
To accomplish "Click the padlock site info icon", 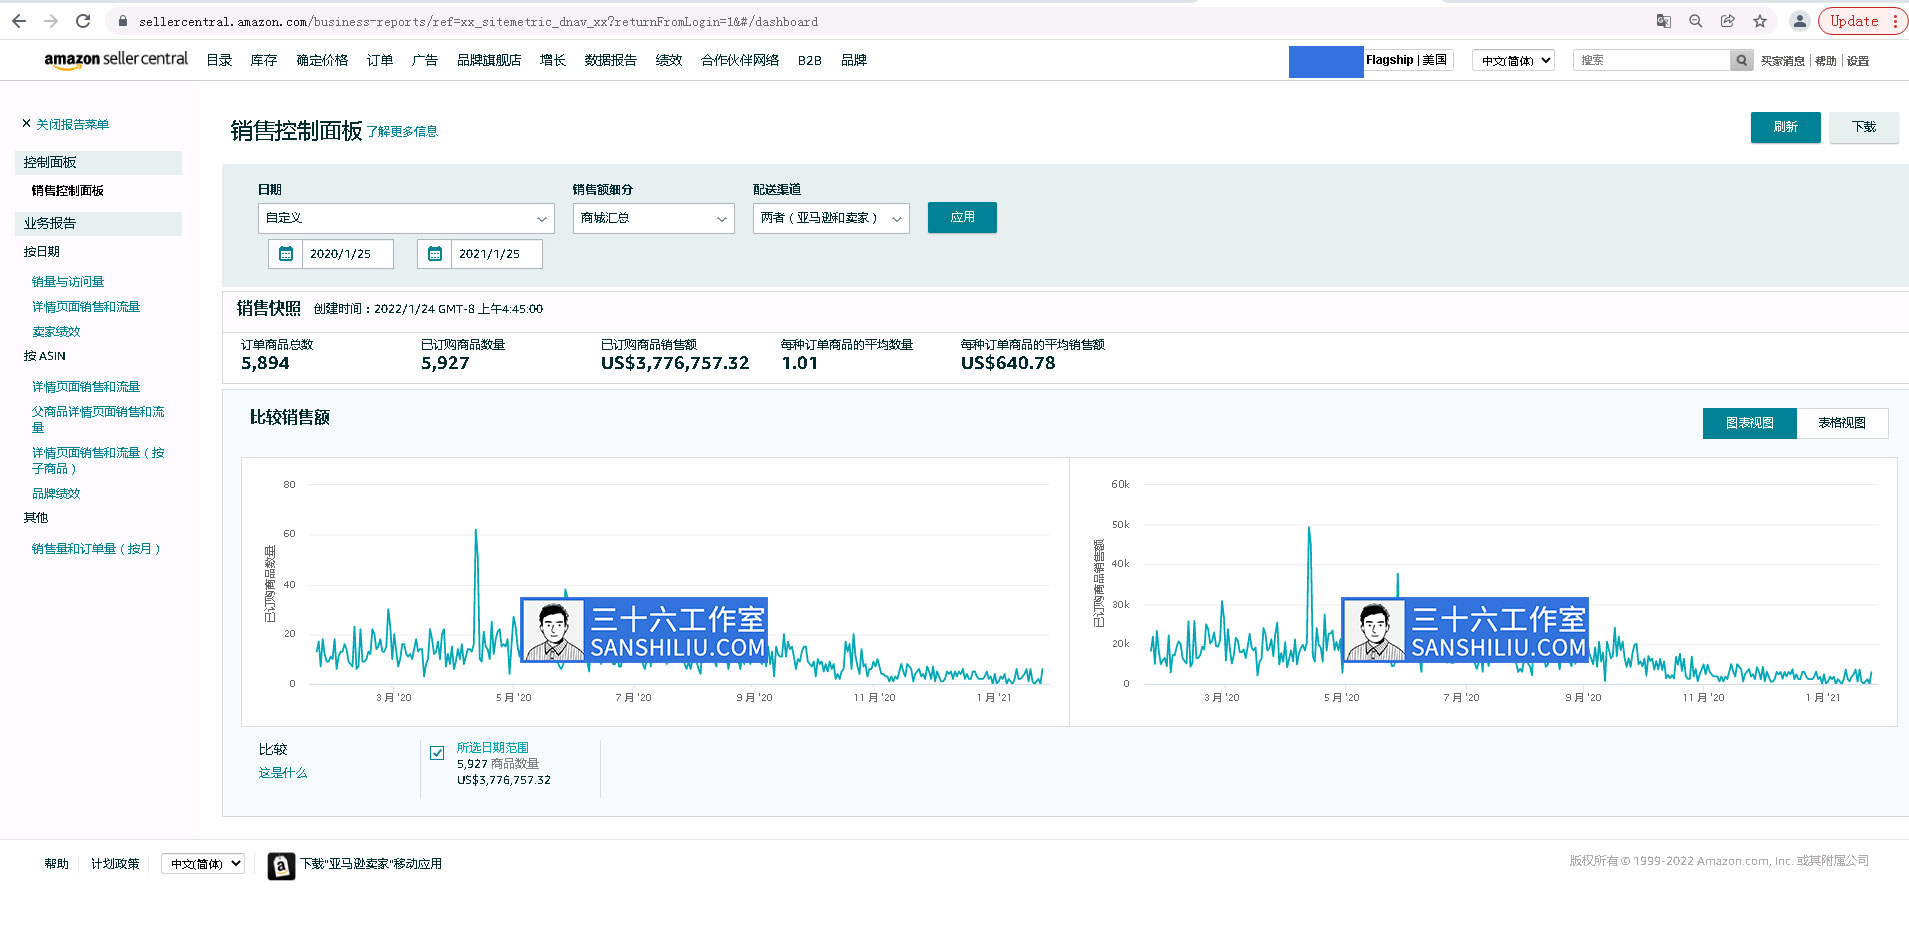I will click(123, 21).
